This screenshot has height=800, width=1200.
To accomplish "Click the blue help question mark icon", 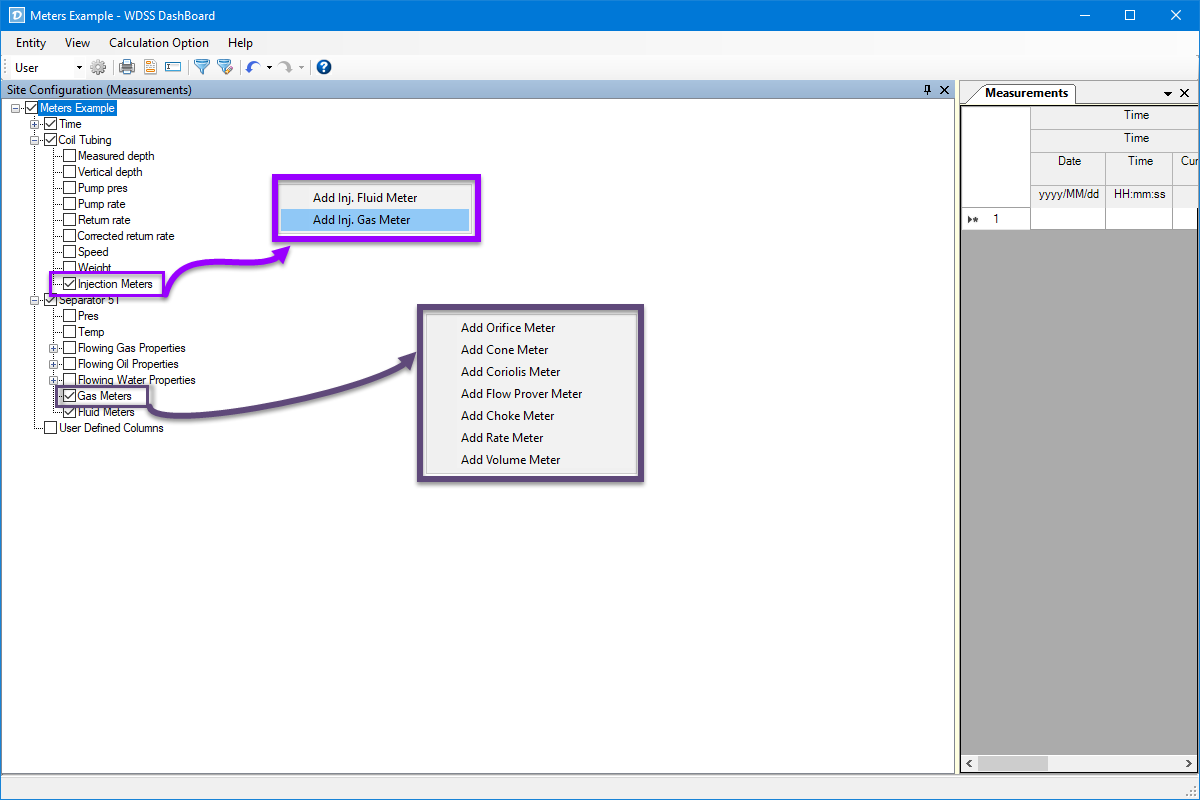I will tap(323, 67).
